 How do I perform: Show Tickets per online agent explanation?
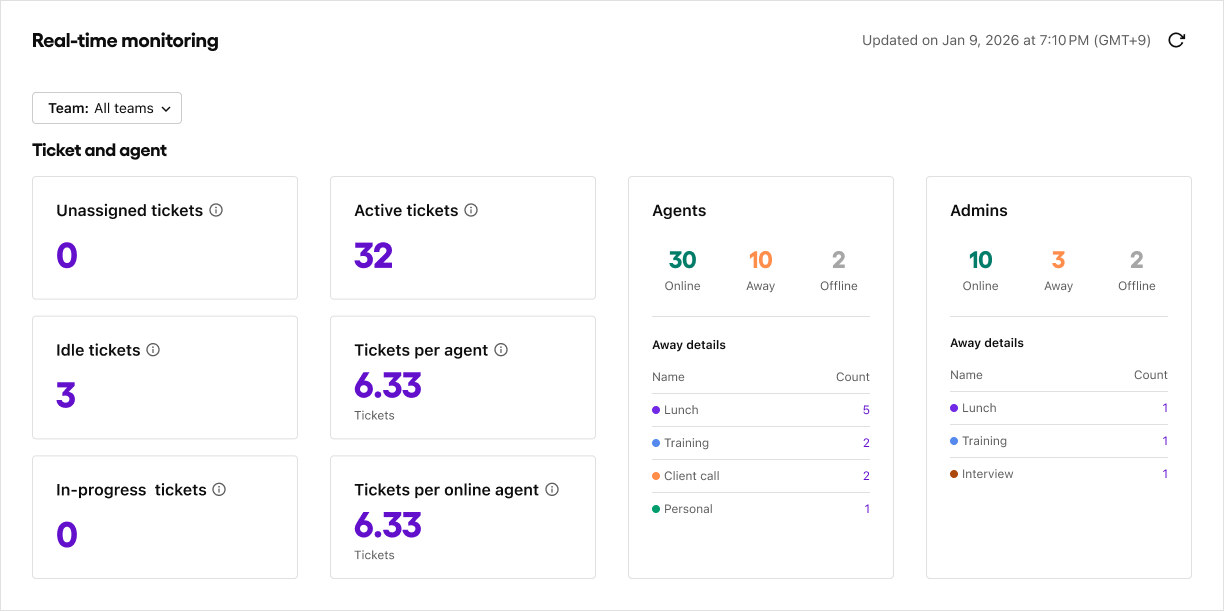coord(550,490)
